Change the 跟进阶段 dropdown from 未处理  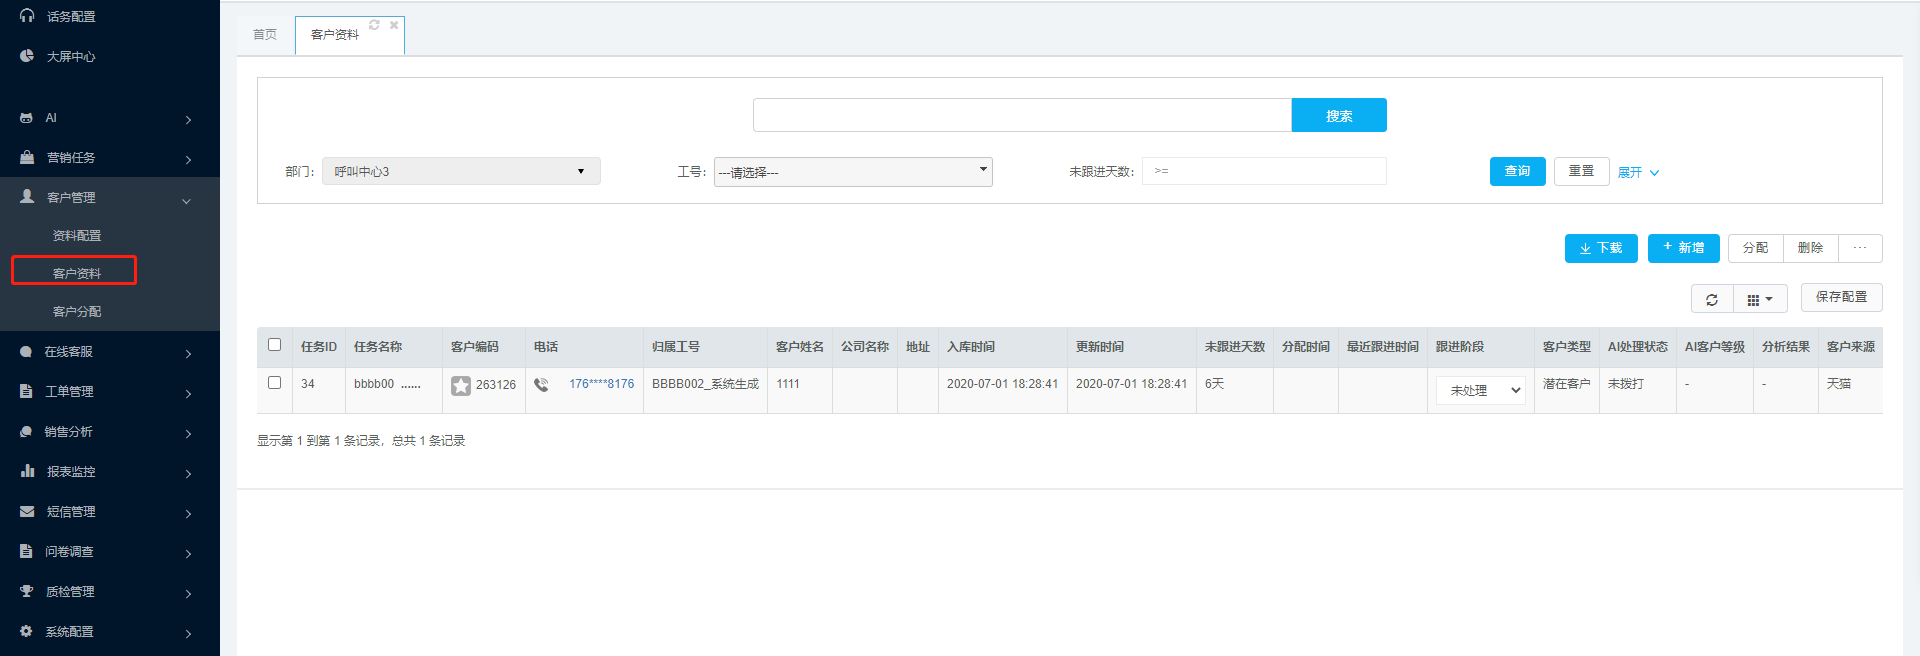click(1480, 390)
